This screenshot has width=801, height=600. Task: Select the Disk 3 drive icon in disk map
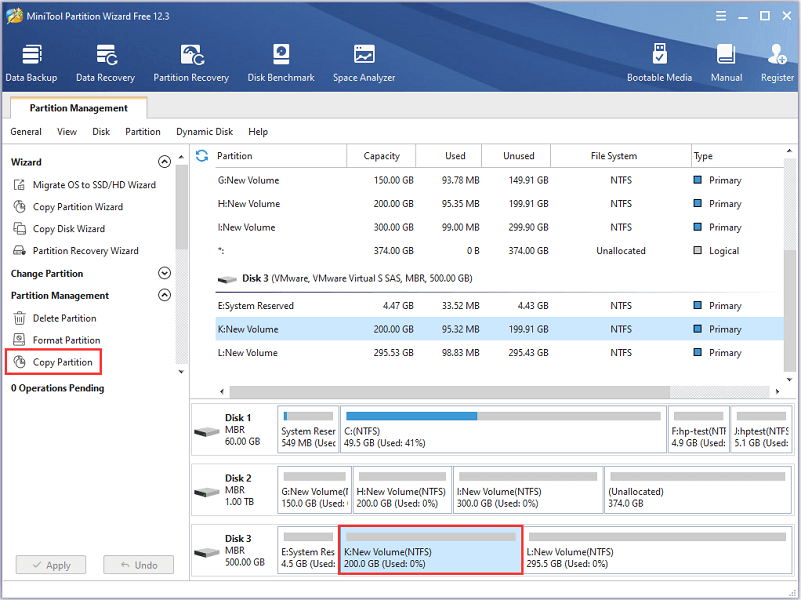207,553
